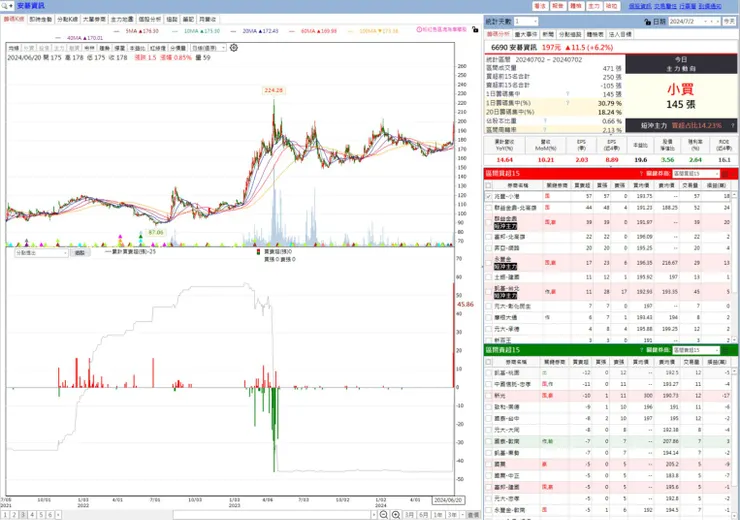
Task: Toggle 分價量 chart overlay button
Action: tap(178, 48)
